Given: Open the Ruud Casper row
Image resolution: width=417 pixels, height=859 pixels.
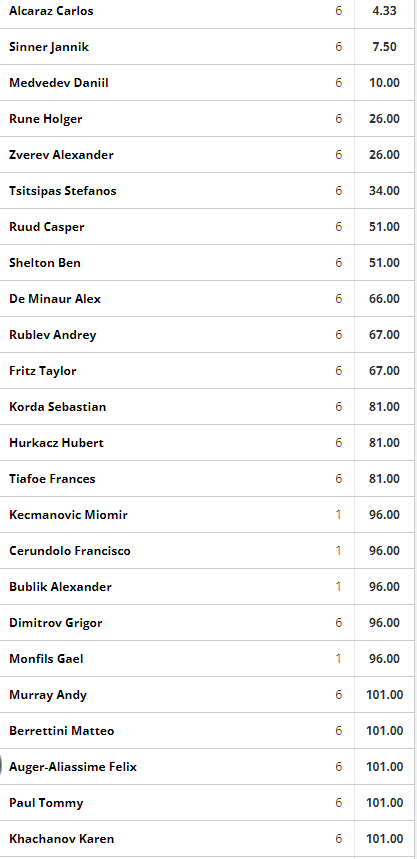Looking at the screenshot, I should click(x=207, y=227).
